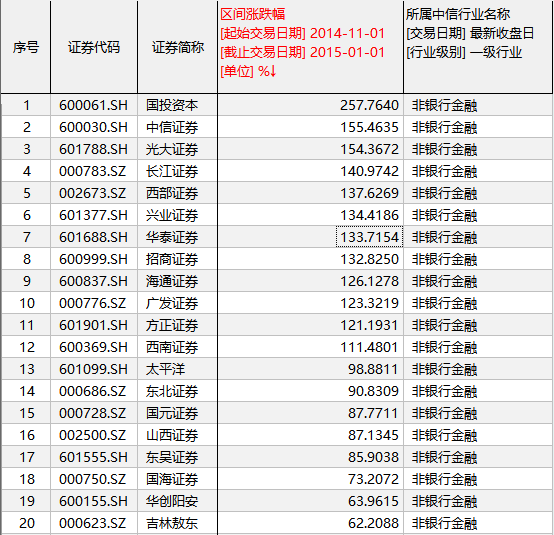554x535 pixels.
Task: Open 中信证券 in the name column
Action: (172, 127)
